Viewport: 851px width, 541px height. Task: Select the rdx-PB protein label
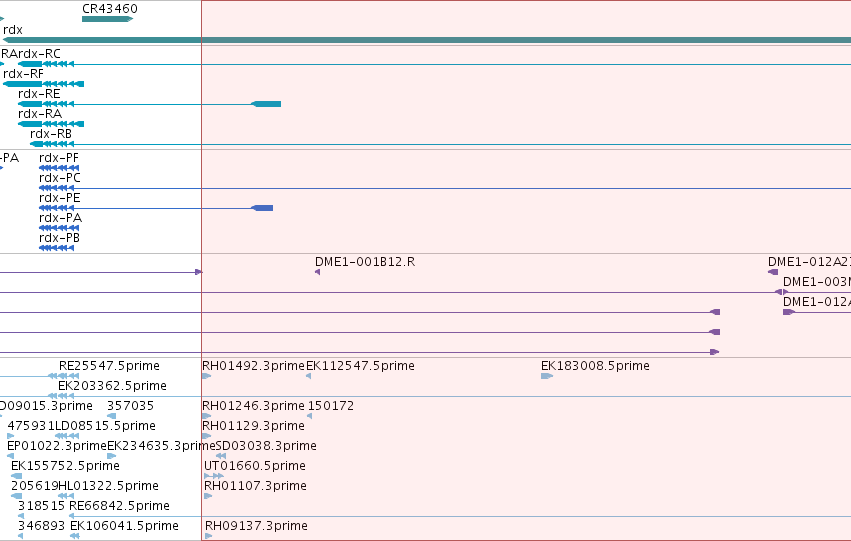point(59,238)
